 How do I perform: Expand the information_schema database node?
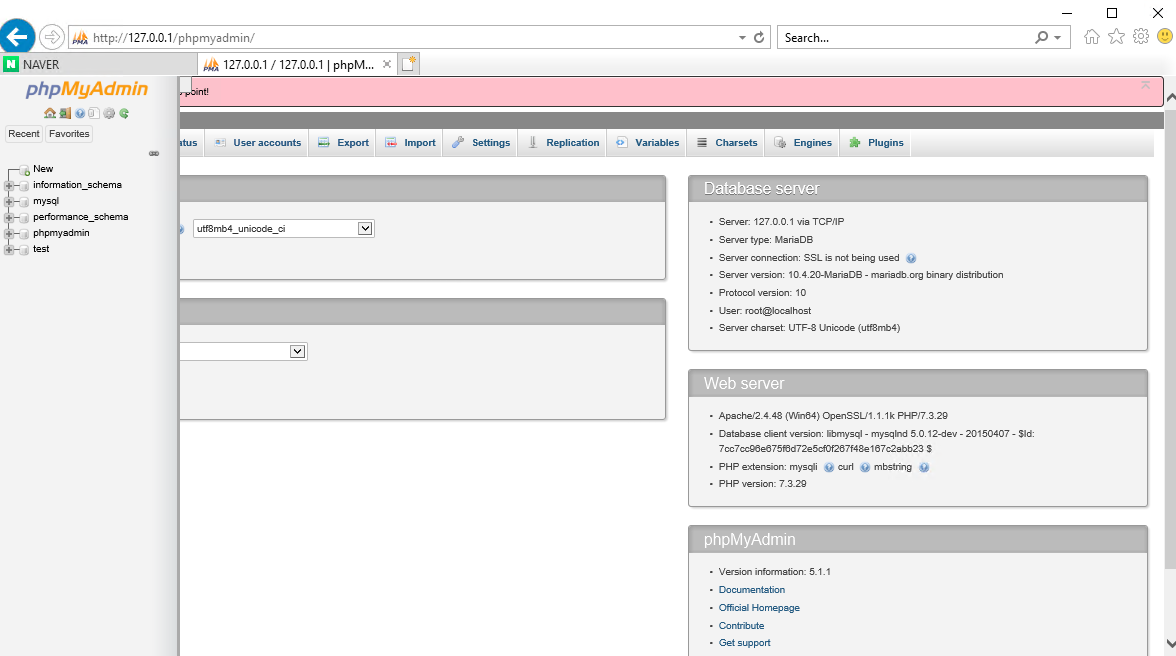pyautogui.click(x=9, y=185)
